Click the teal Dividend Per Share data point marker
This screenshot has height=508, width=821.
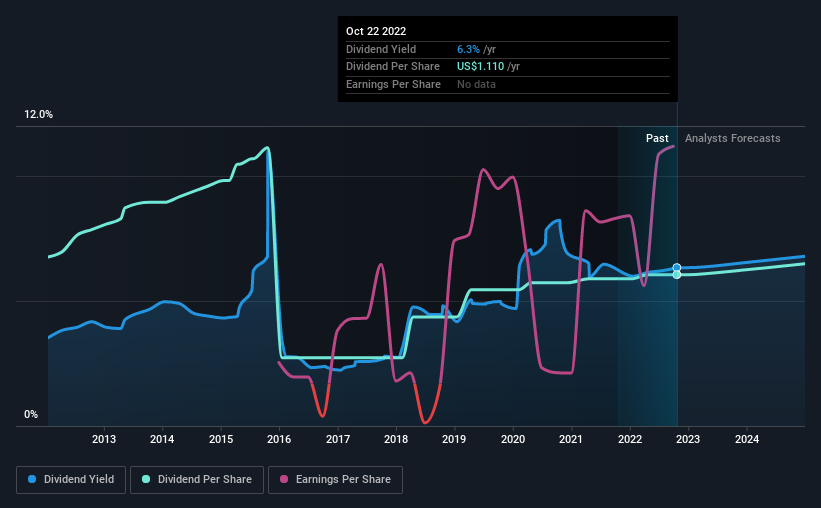pyautogui.click(x=677, y=274)
